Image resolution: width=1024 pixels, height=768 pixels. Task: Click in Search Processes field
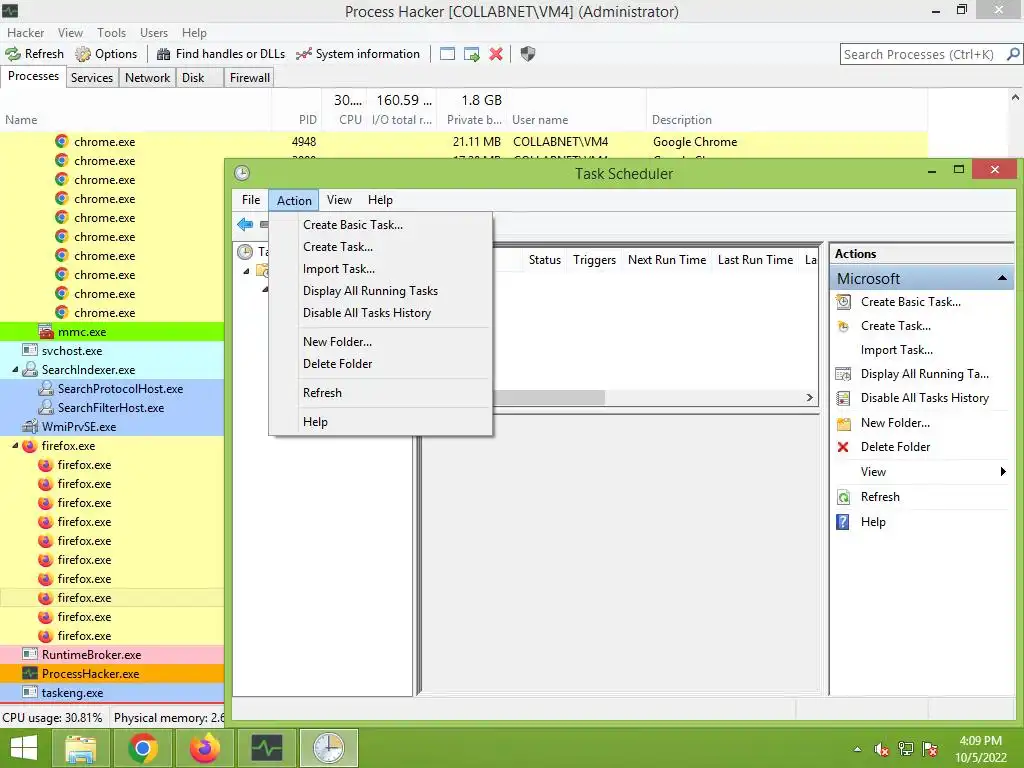click(x=922, y=54)
